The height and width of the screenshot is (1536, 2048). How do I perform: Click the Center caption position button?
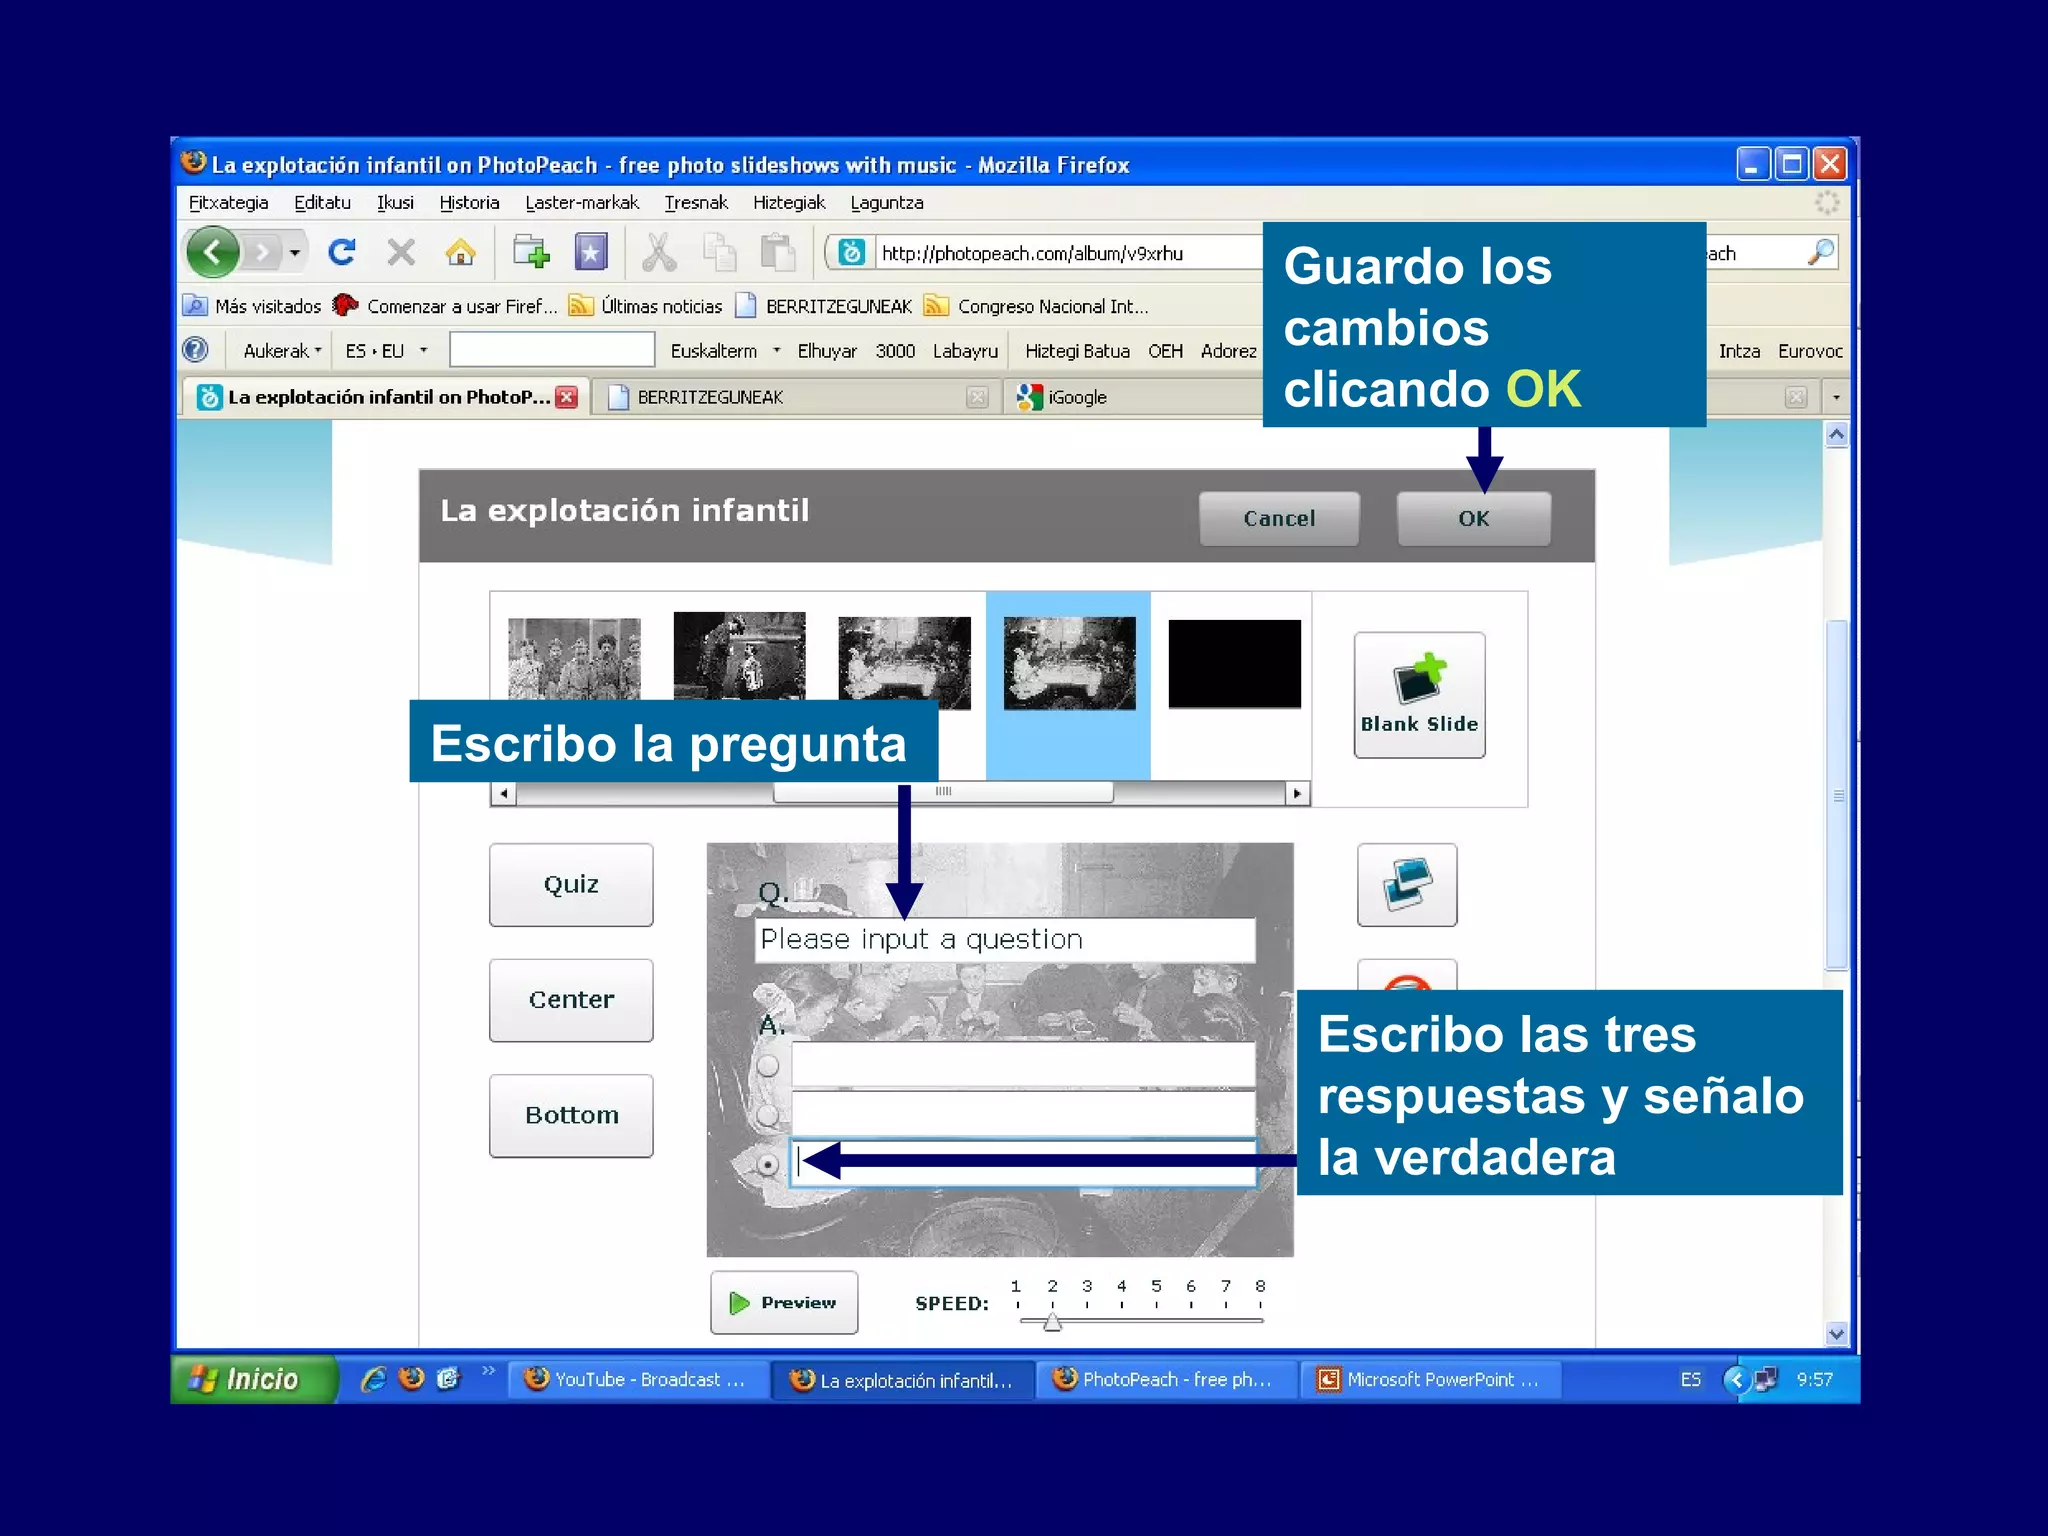tap(571, 1000)
